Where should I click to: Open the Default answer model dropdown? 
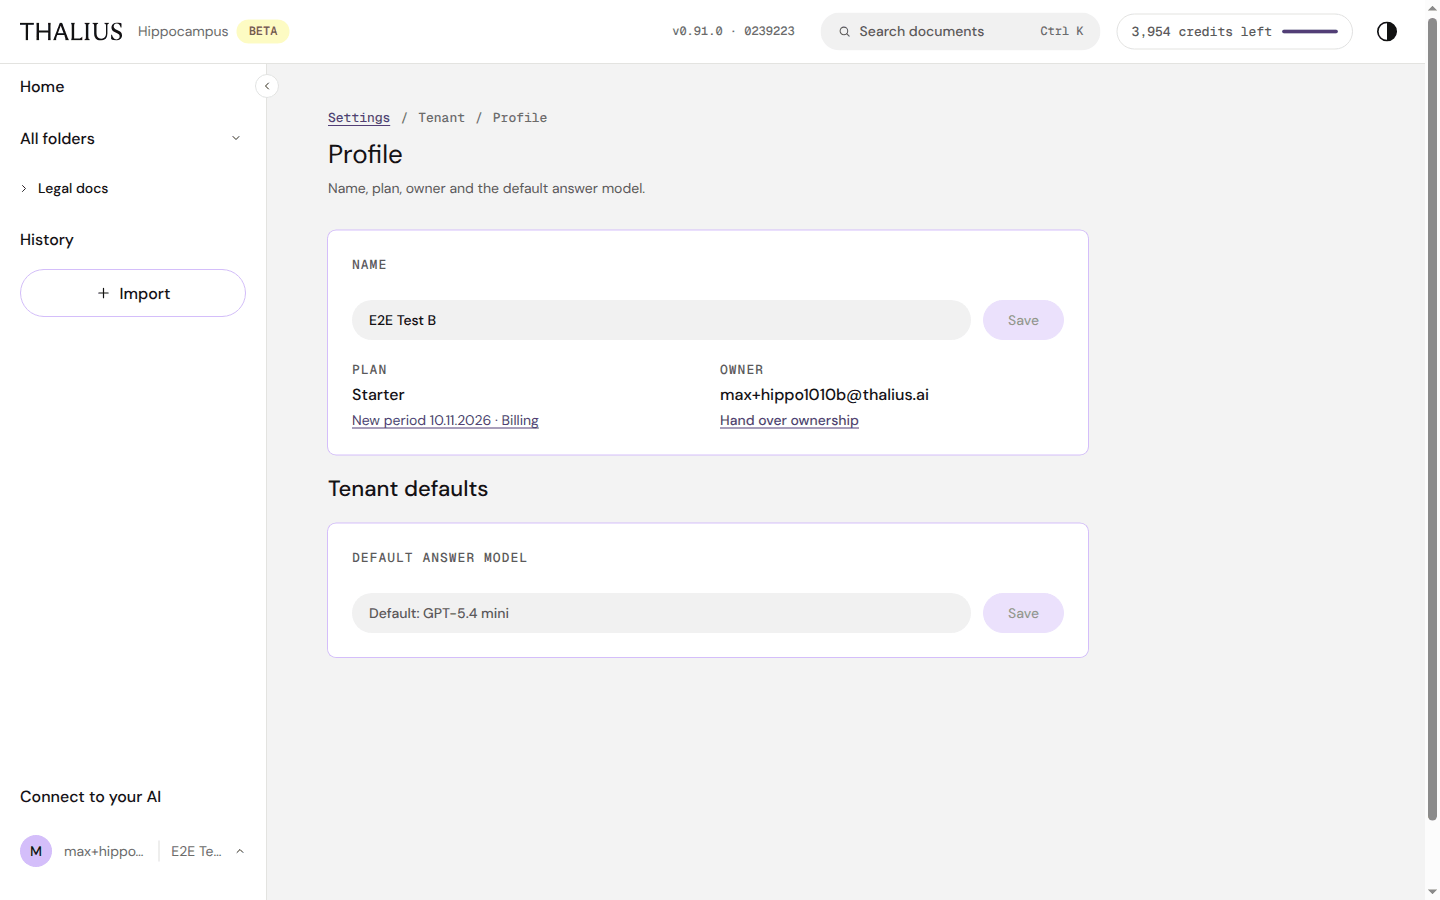pyautogui.click(x=661, y=613)
